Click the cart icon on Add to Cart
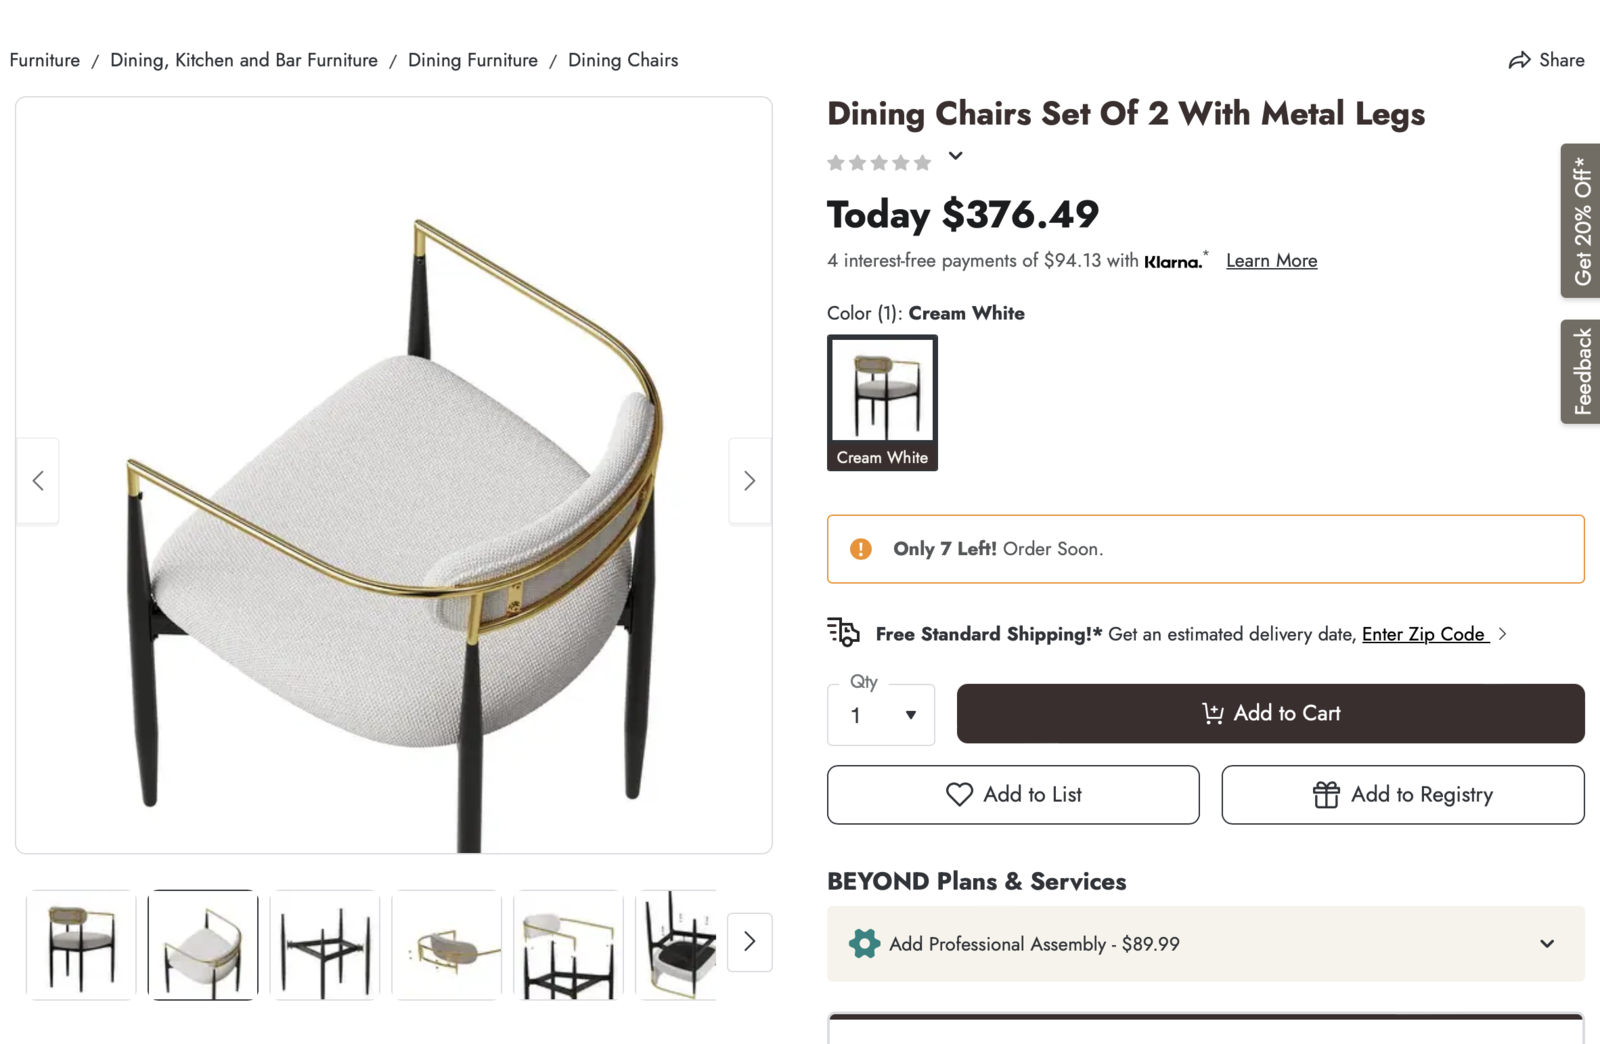Viewport: 1600px width, 1044px height. 1212,713
